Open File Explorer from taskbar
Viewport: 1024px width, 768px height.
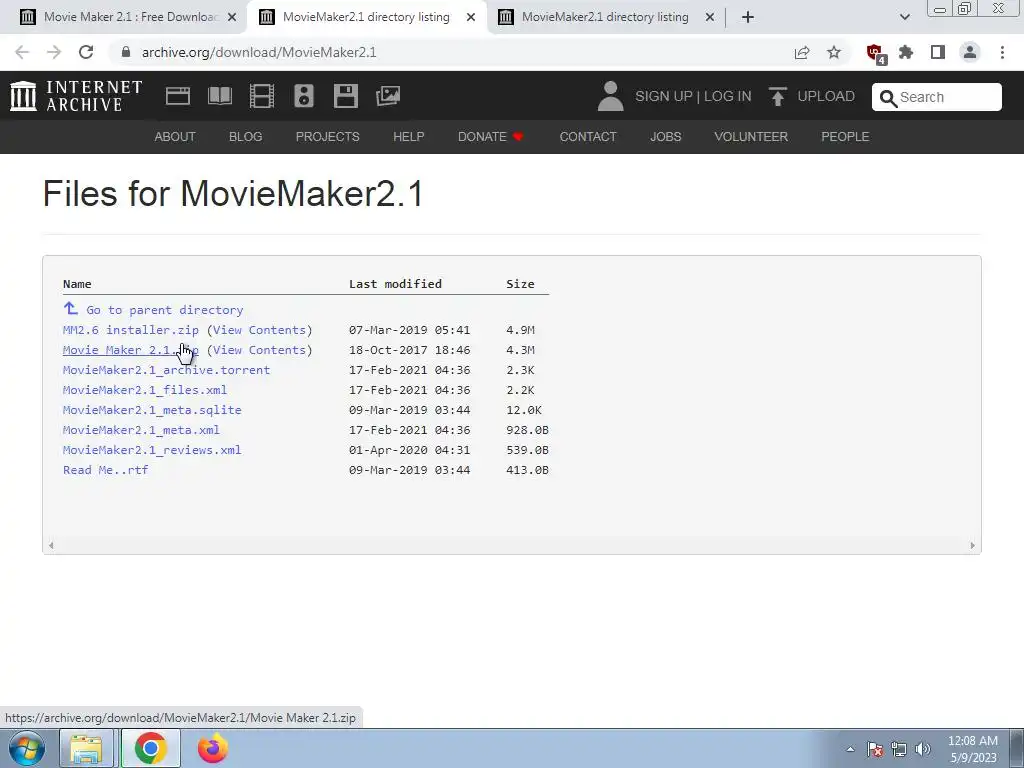pos(86,748)
